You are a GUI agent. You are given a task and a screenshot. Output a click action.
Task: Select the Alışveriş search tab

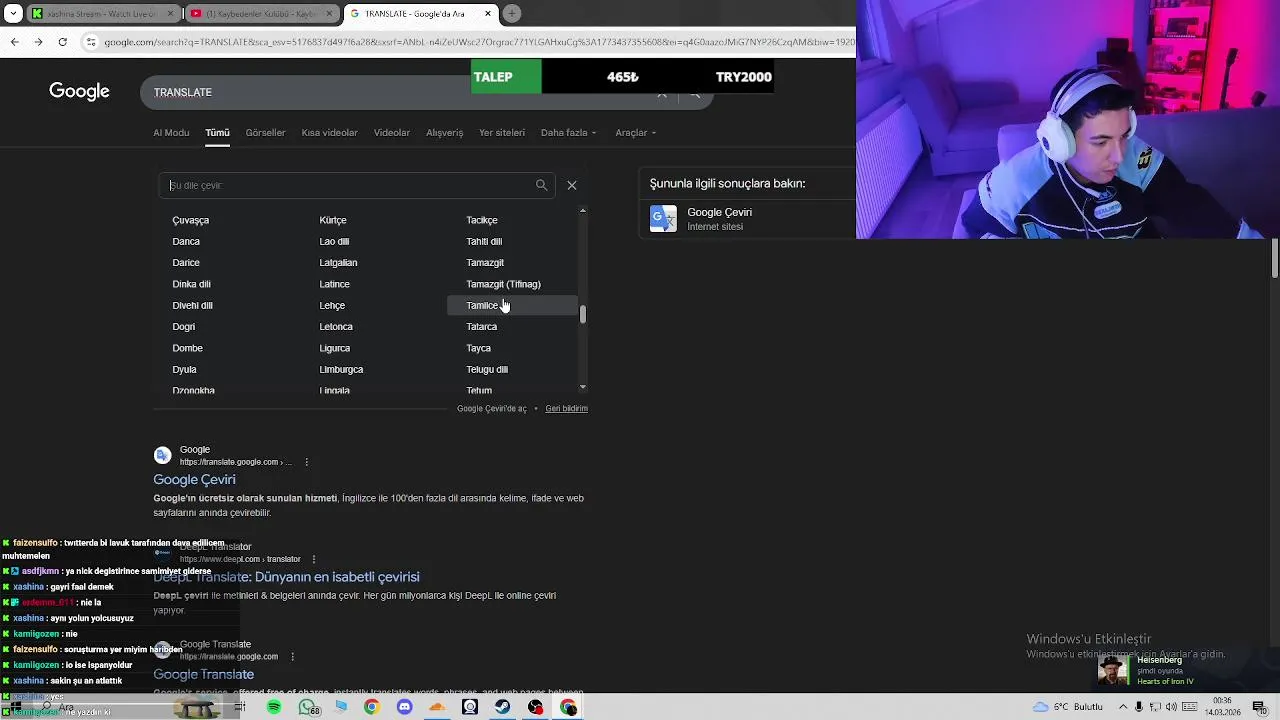(445, 133)
